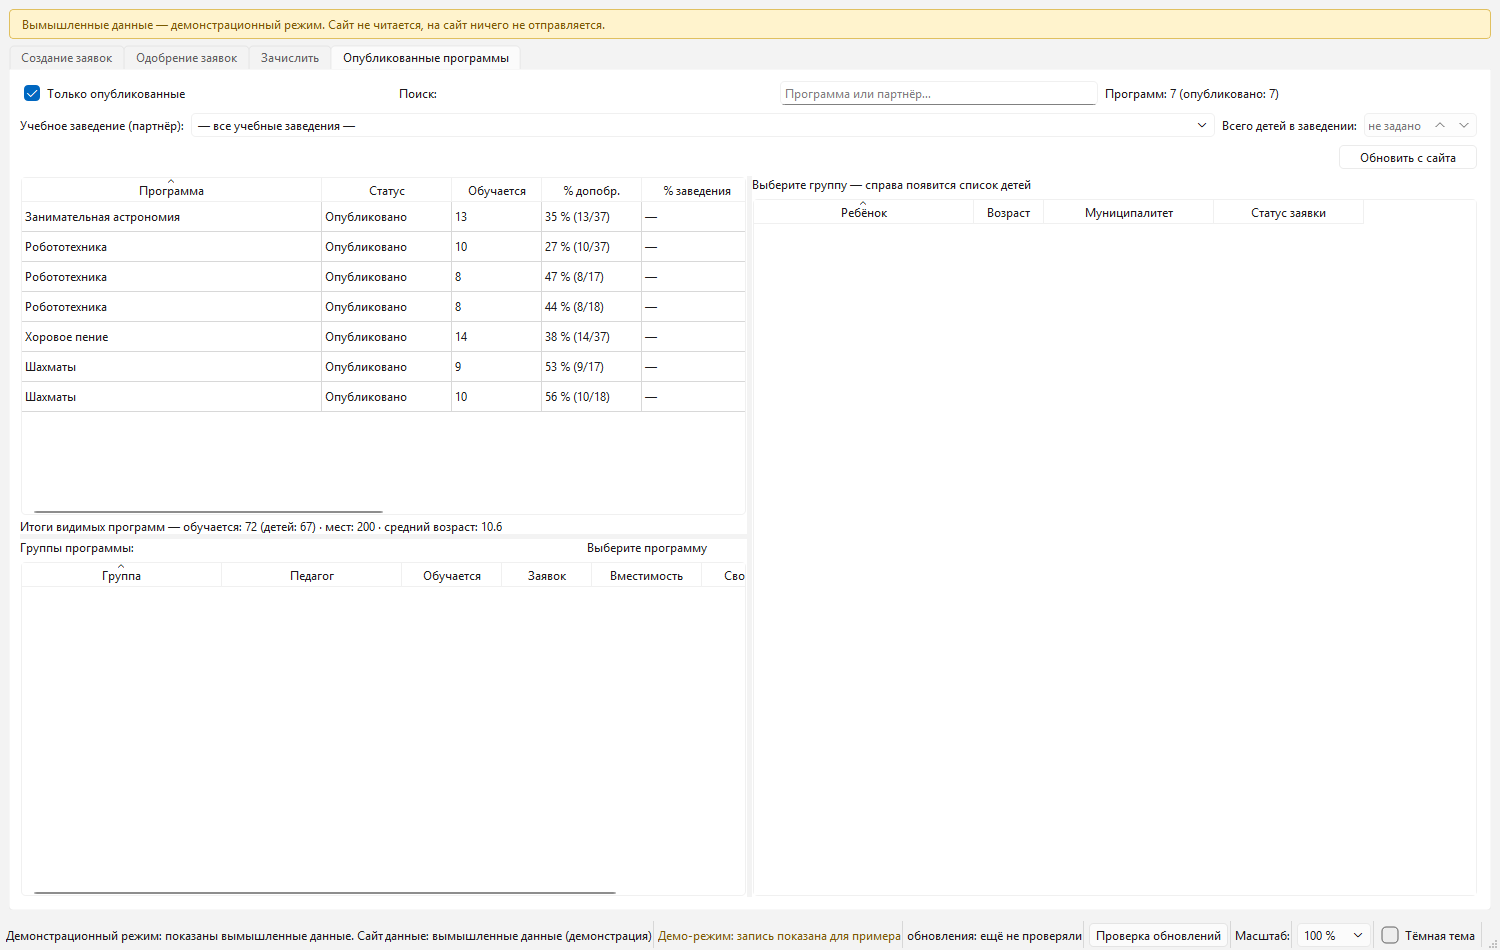This screenshot has height=950, width=1500.
Task: Open the 'Учебное заведение (партнёр)' dropdown
Action: pos(701,126)
